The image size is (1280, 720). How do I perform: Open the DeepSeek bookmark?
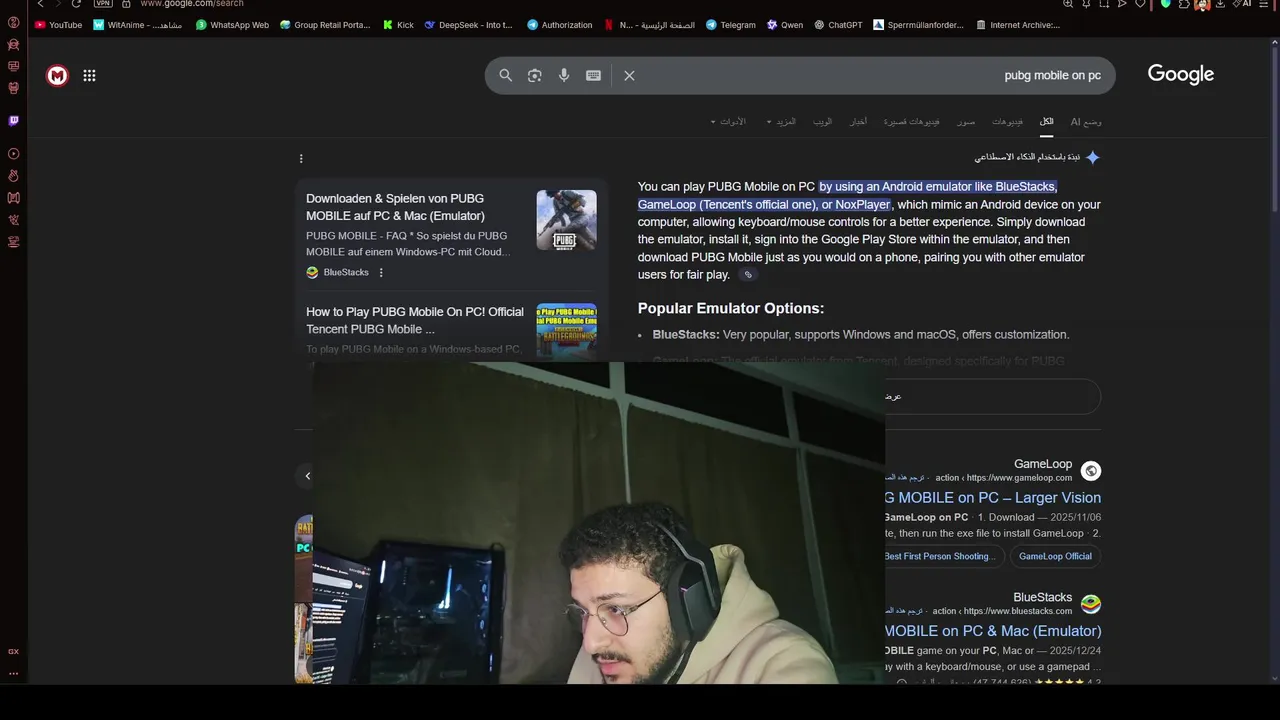469,25
